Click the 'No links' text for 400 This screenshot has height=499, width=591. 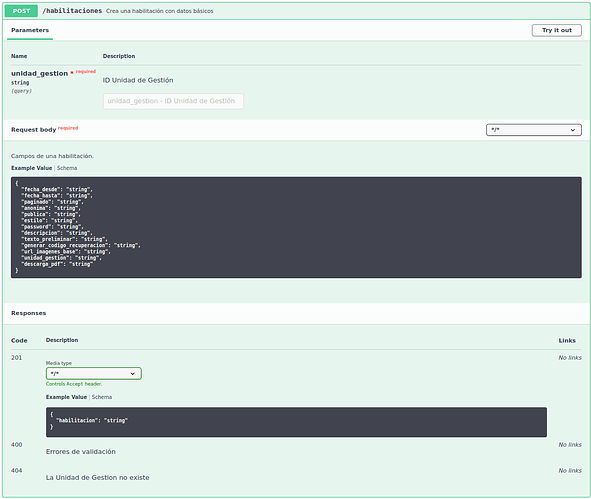click(570, 445)
